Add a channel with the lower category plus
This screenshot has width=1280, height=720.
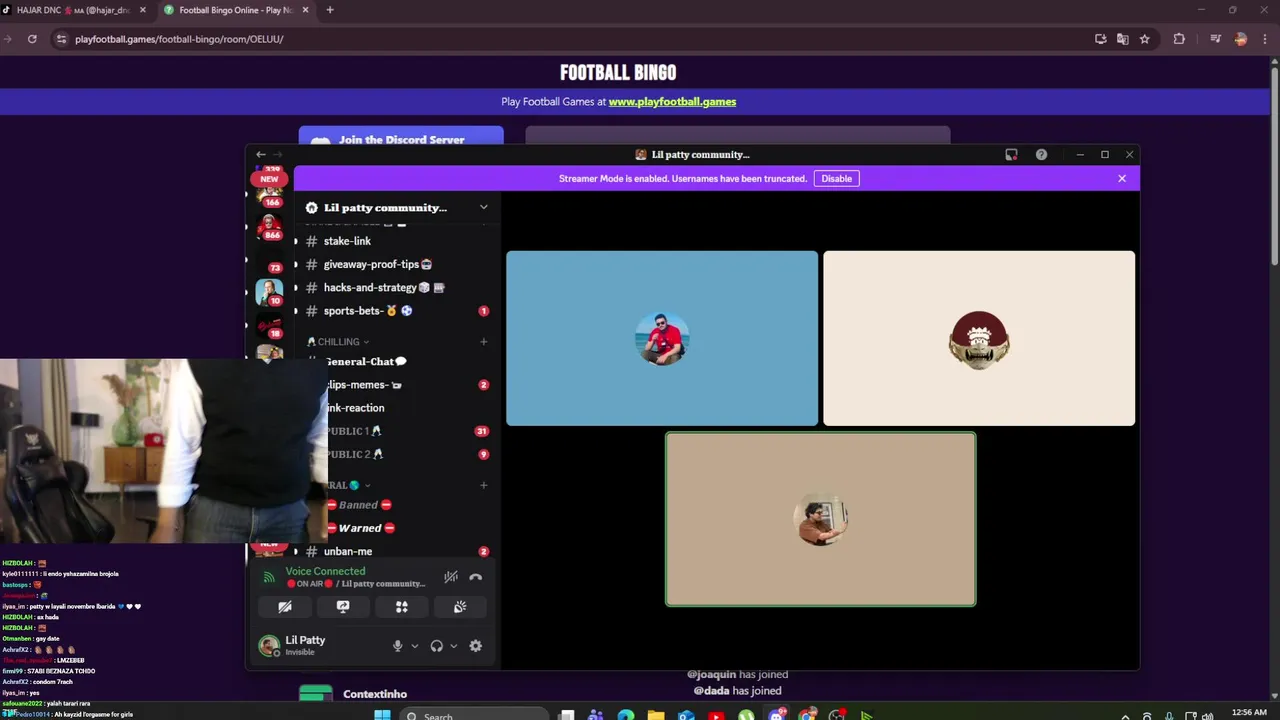(x=483, y=485)
